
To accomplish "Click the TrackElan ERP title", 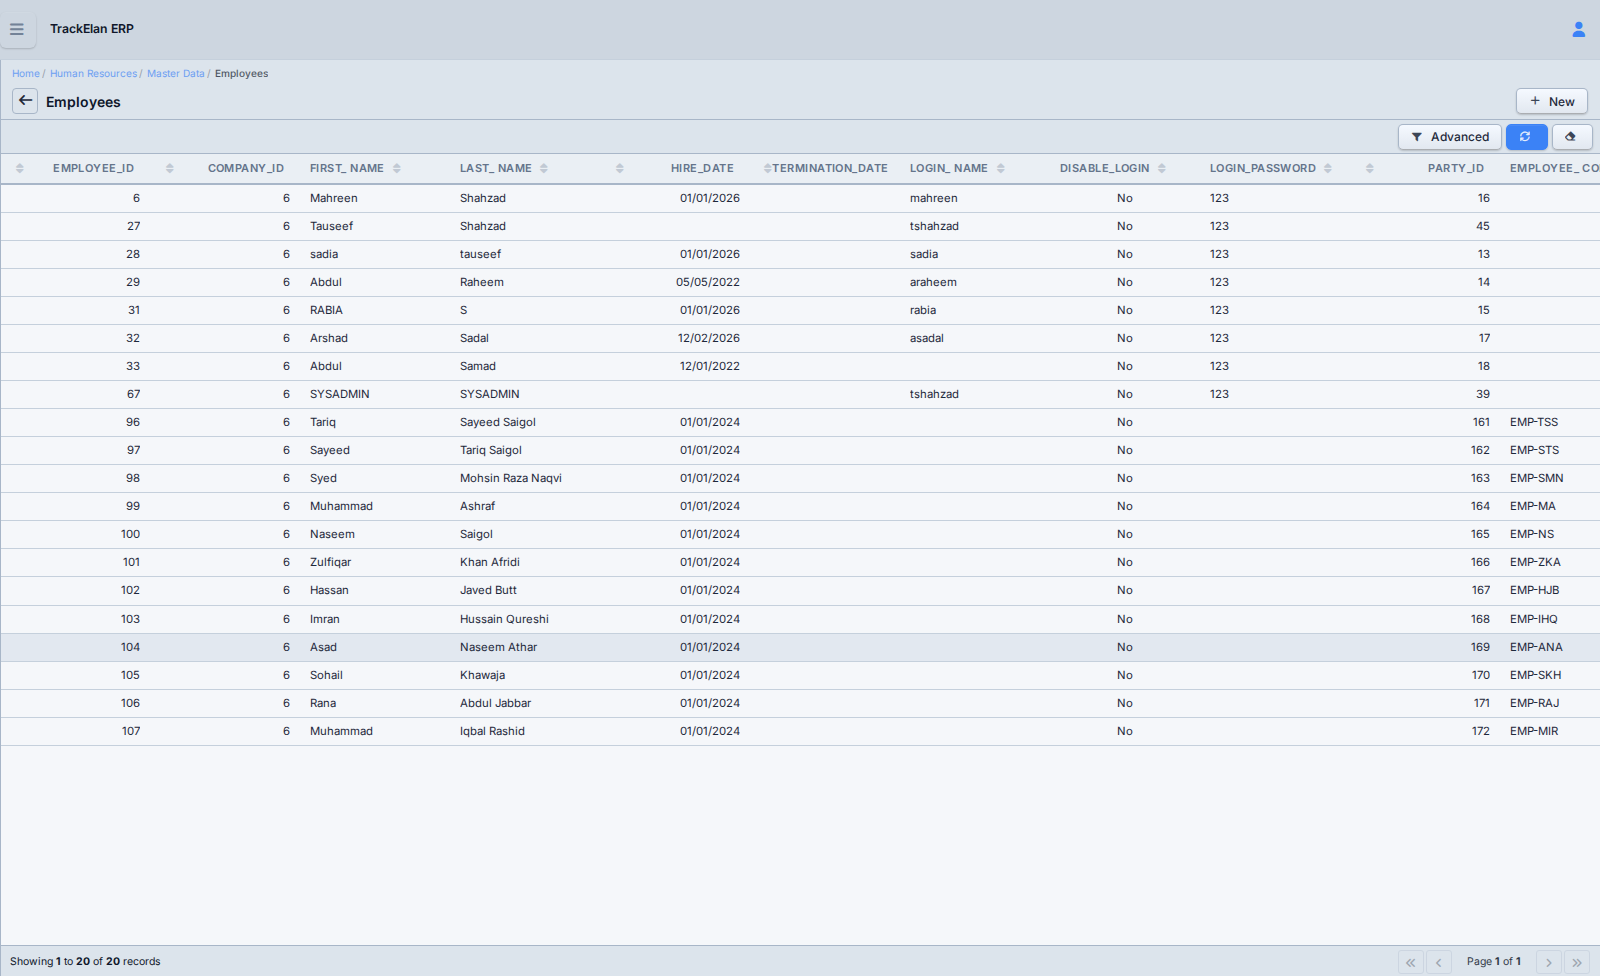I will [x=92, y=29].
